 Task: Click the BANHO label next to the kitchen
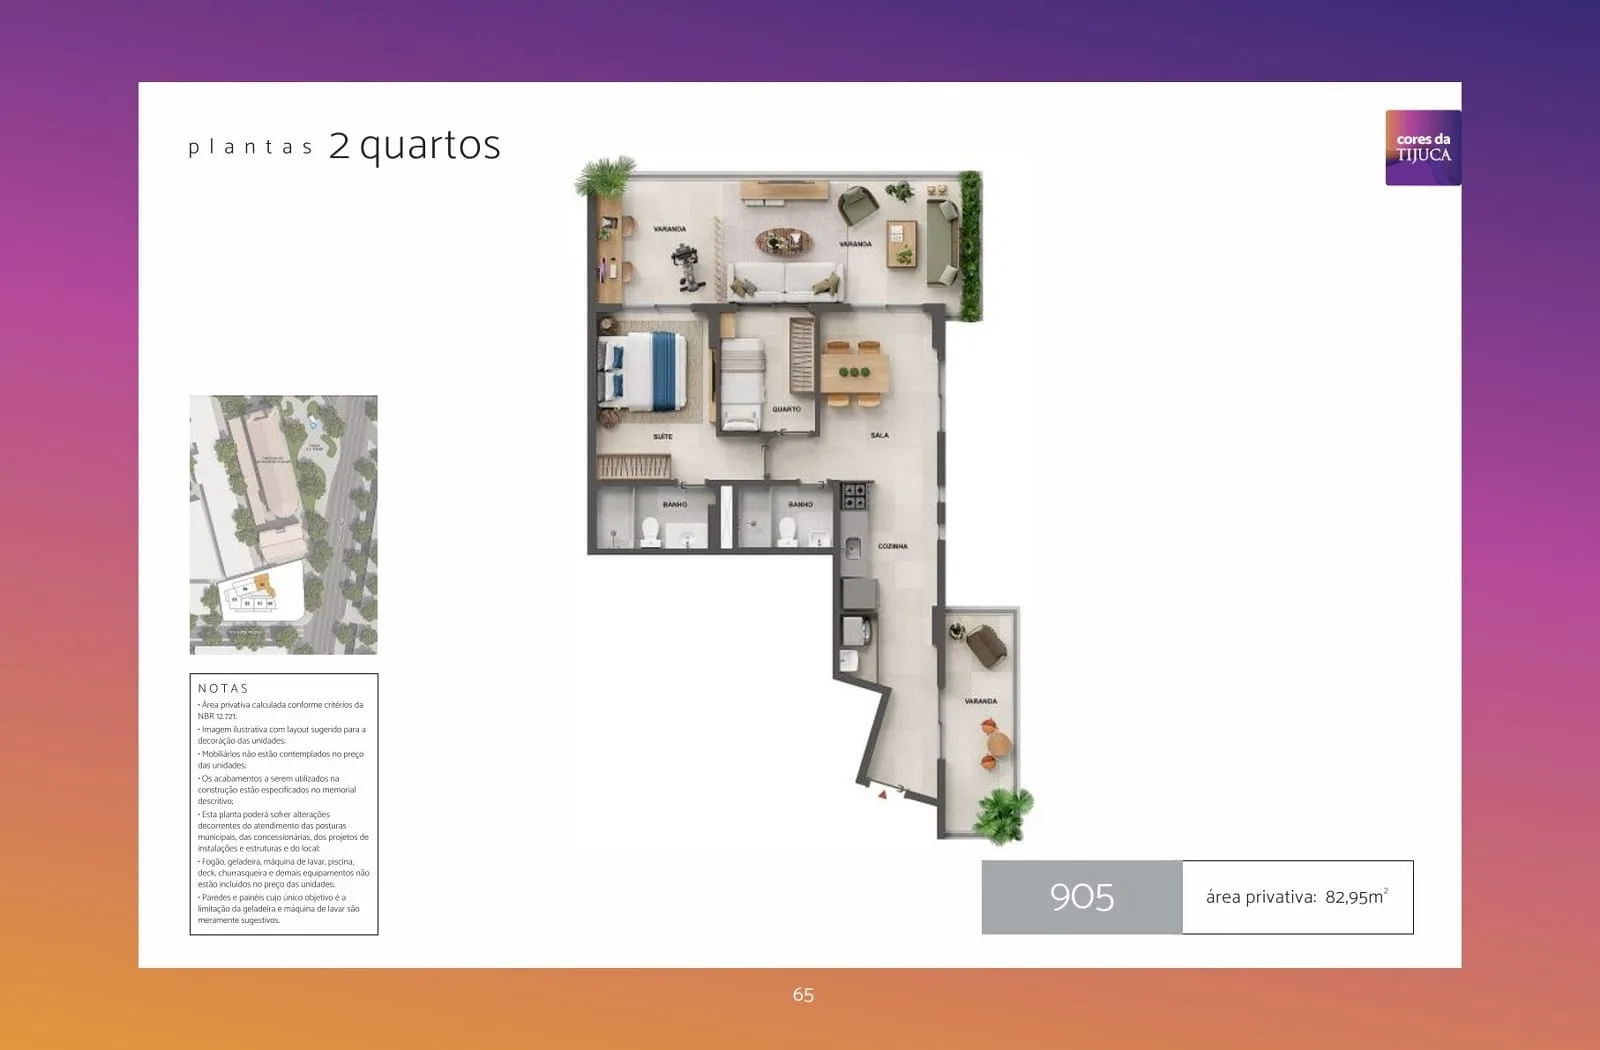(800, 505)
